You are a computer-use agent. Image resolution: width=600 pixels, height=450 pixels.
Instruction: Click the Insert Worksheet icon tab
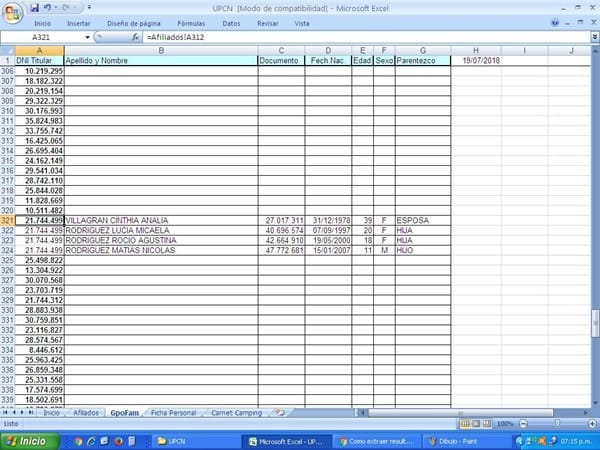tap(280, 413)
